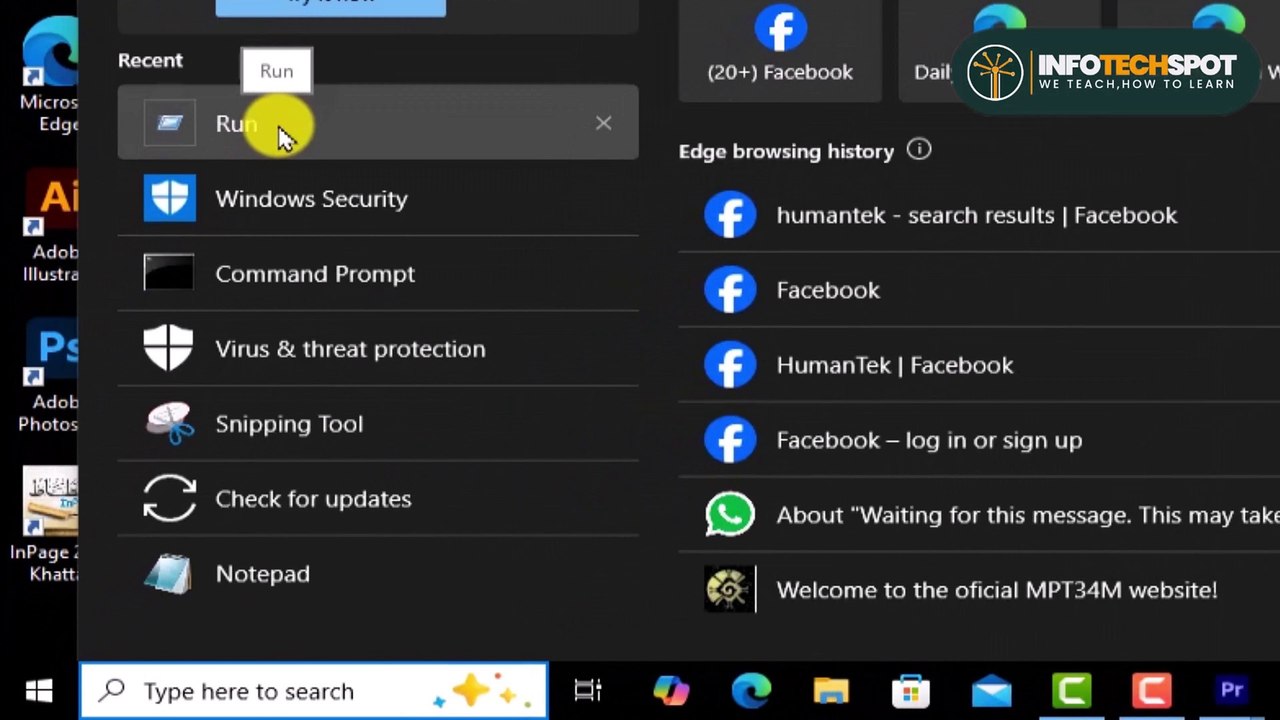Launch Snipping Tool
Viewport: 1280px width, 720px height.
pyautogui.click(x=377, y=423)
